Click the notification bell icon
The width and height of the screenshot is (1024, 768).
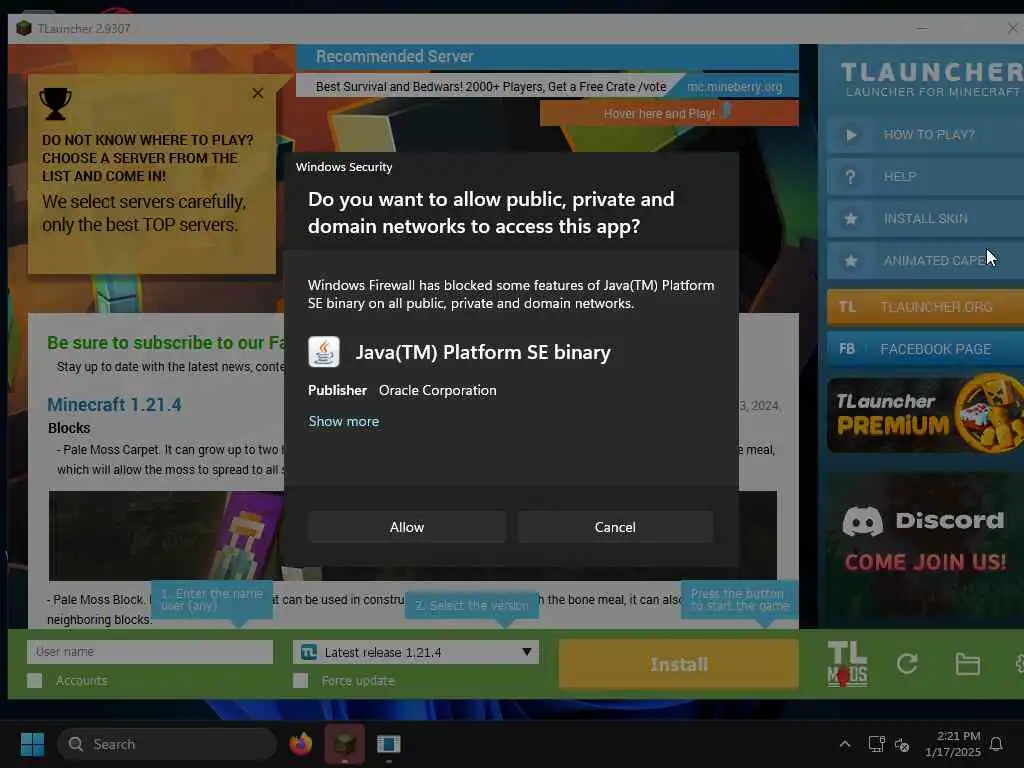996,744
